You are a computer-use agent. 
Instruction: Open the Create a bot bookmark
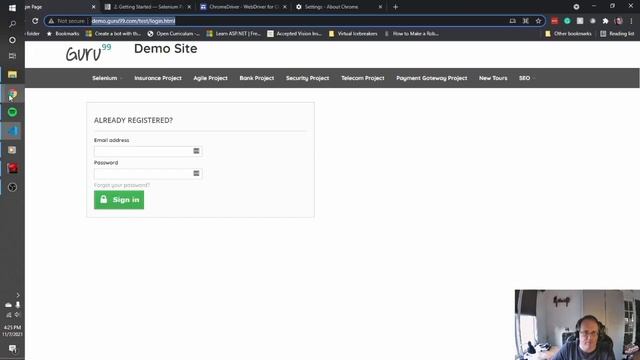(113, 33)
